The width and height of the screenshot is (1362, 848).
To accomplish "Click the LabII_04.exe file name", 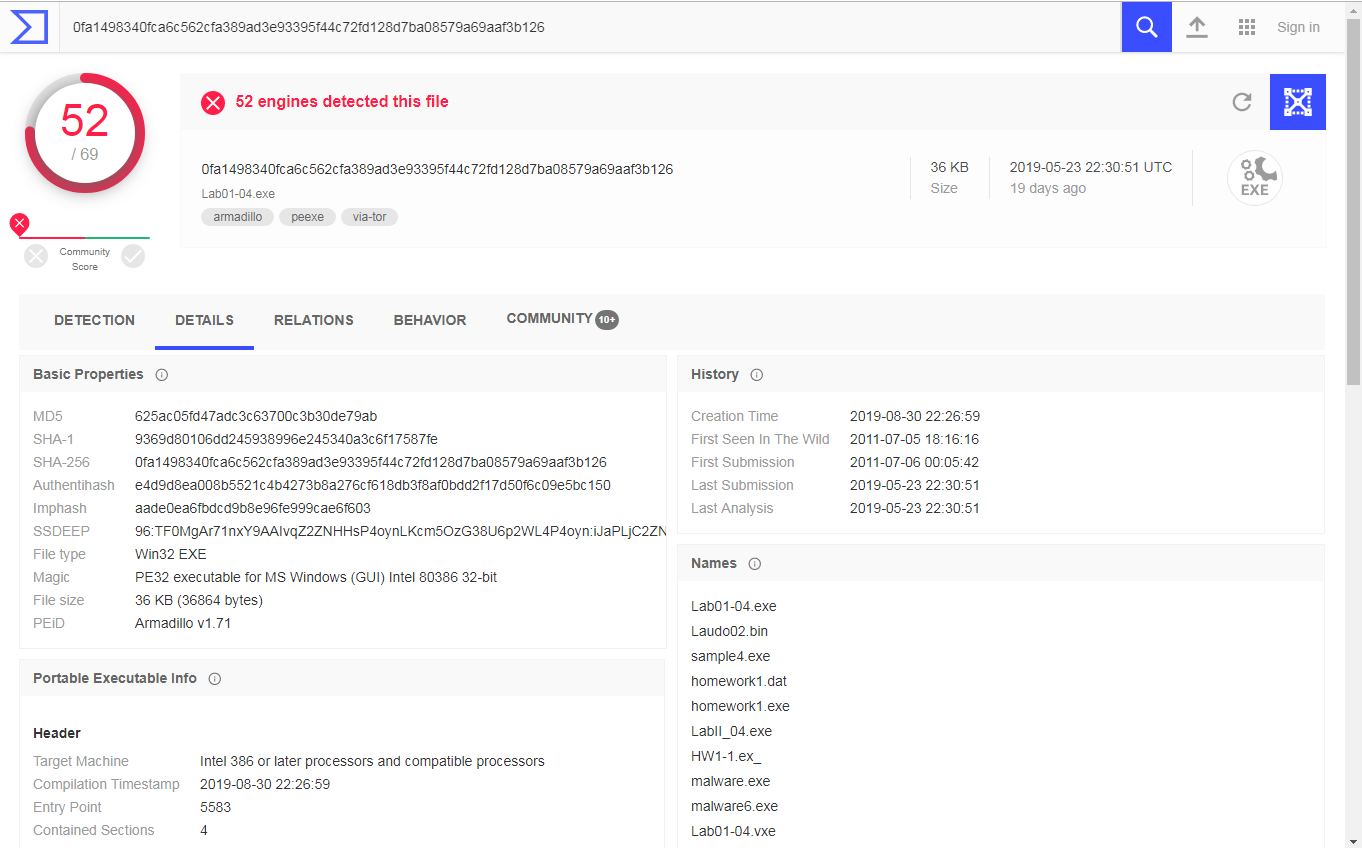I will pyautogui.click(x=731, y=731).
